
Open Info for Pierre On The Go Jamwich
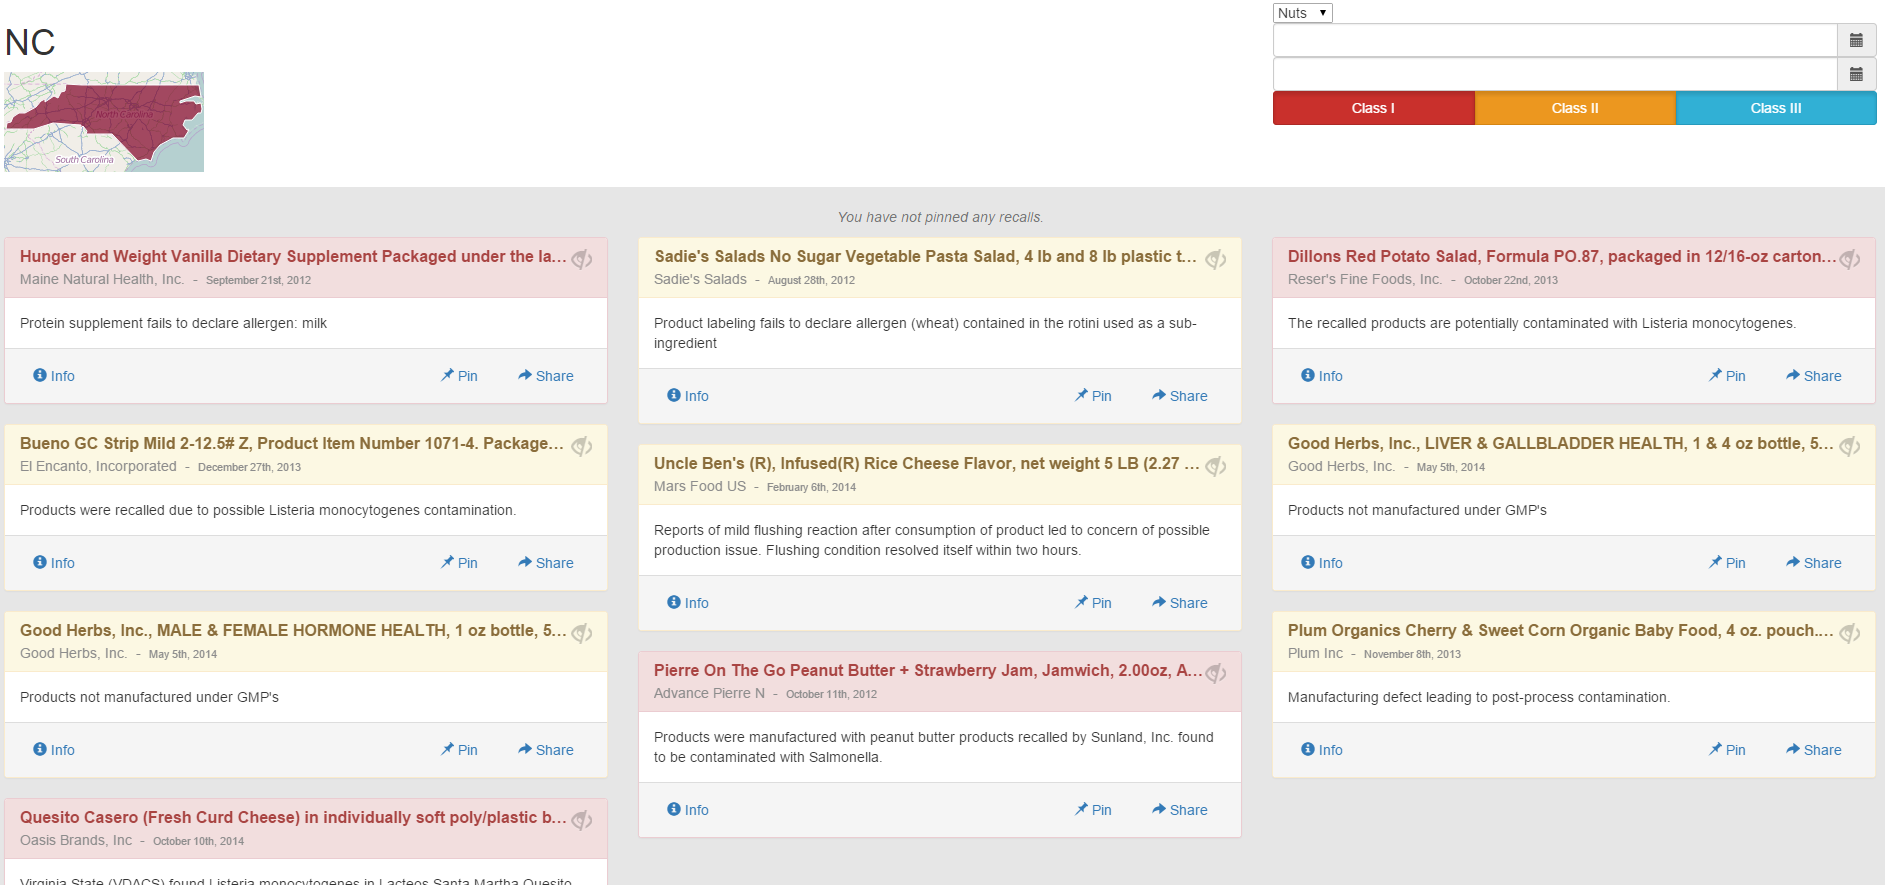click(x=688, y=810)
